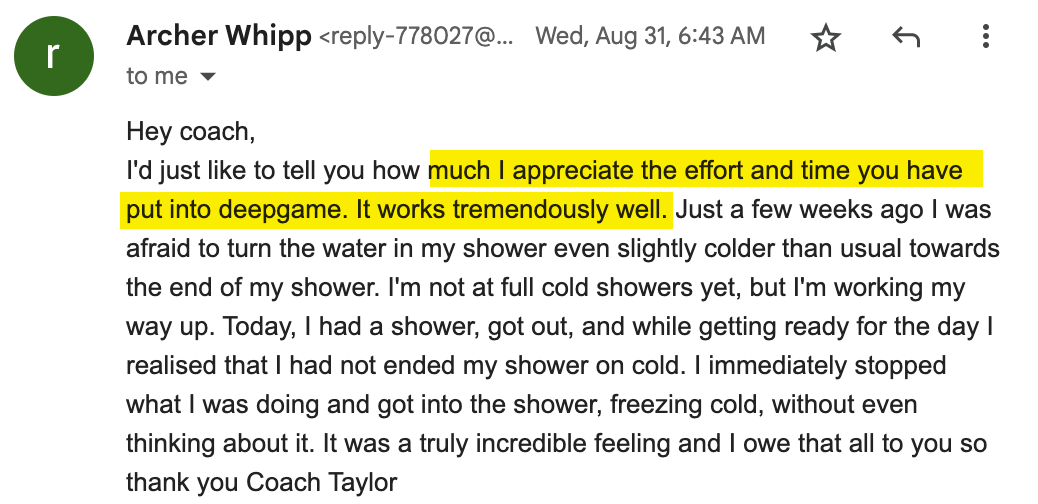Click the "to me" recipient text

157,77
